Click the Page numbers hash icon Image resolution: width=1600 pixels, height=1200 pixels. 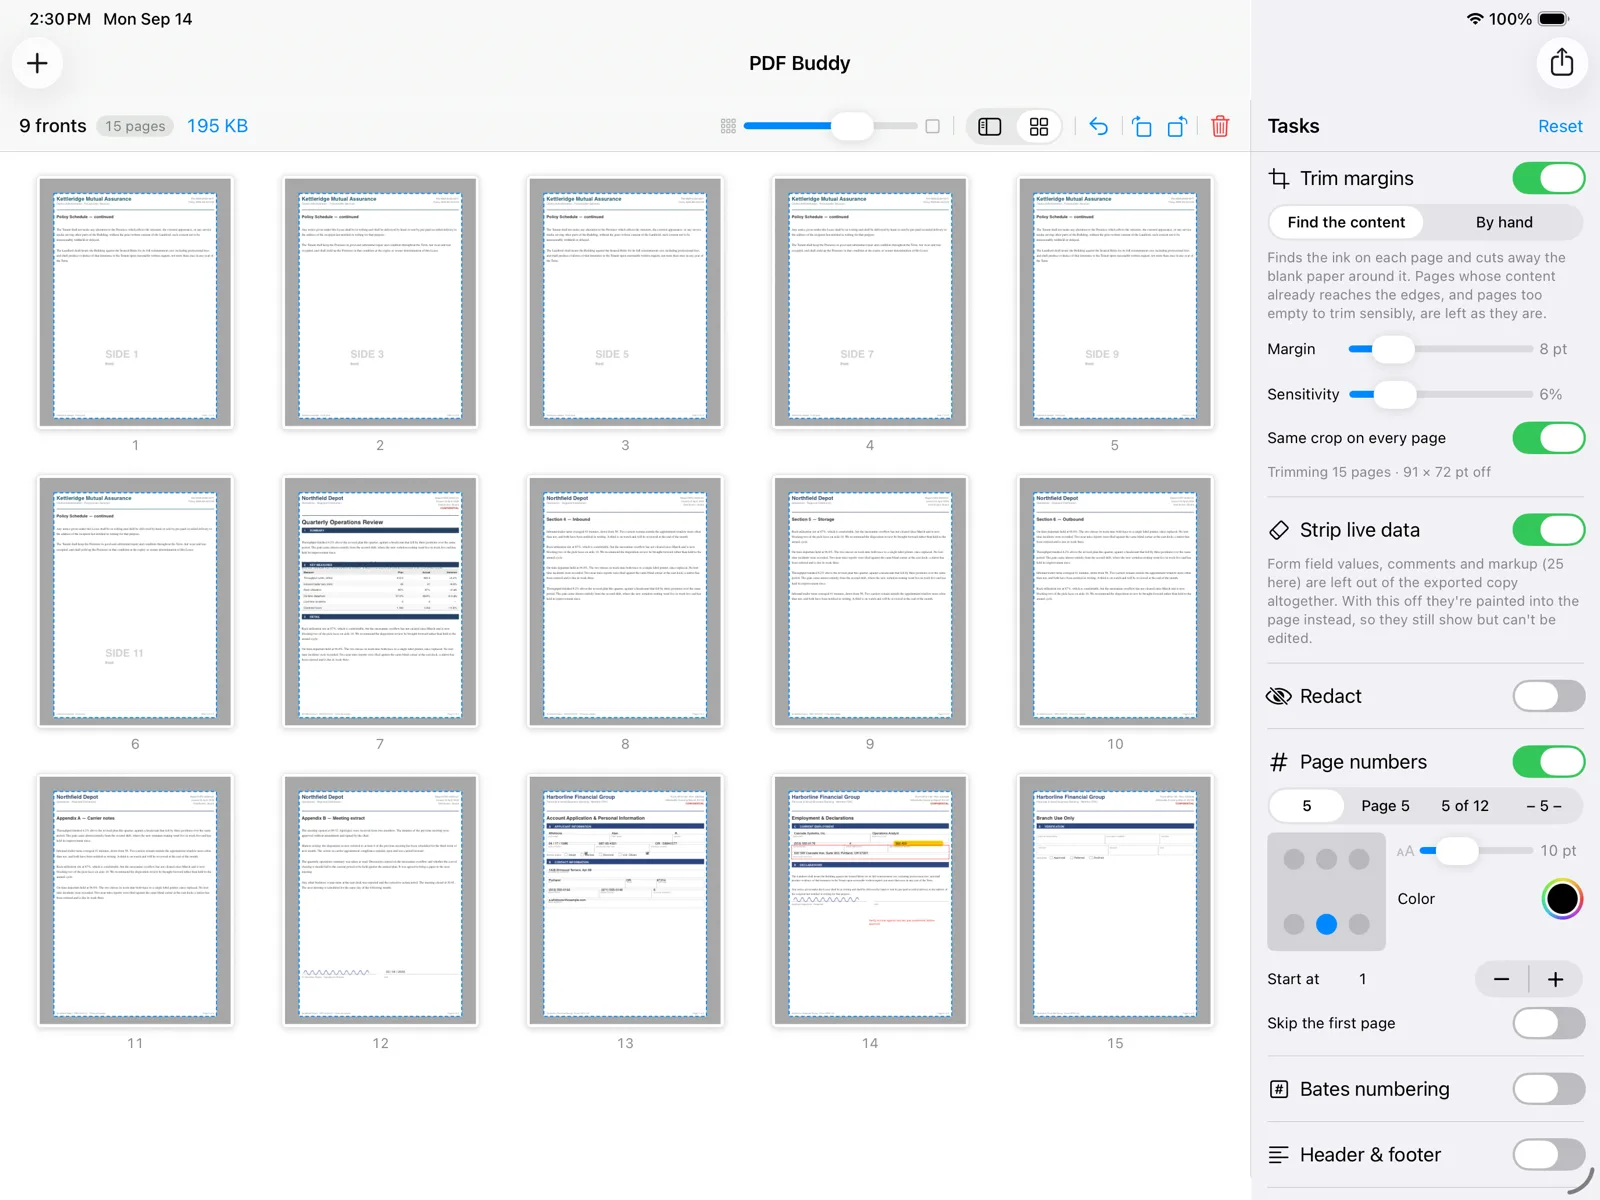tap(1279, 762)
